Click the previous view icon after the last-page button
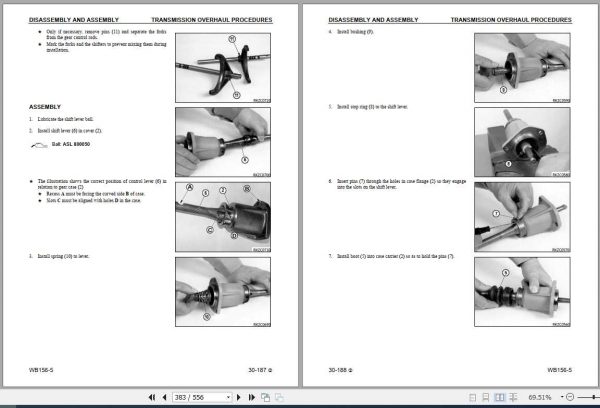Viewport: 600px width, 408px height. coord(265,398)
